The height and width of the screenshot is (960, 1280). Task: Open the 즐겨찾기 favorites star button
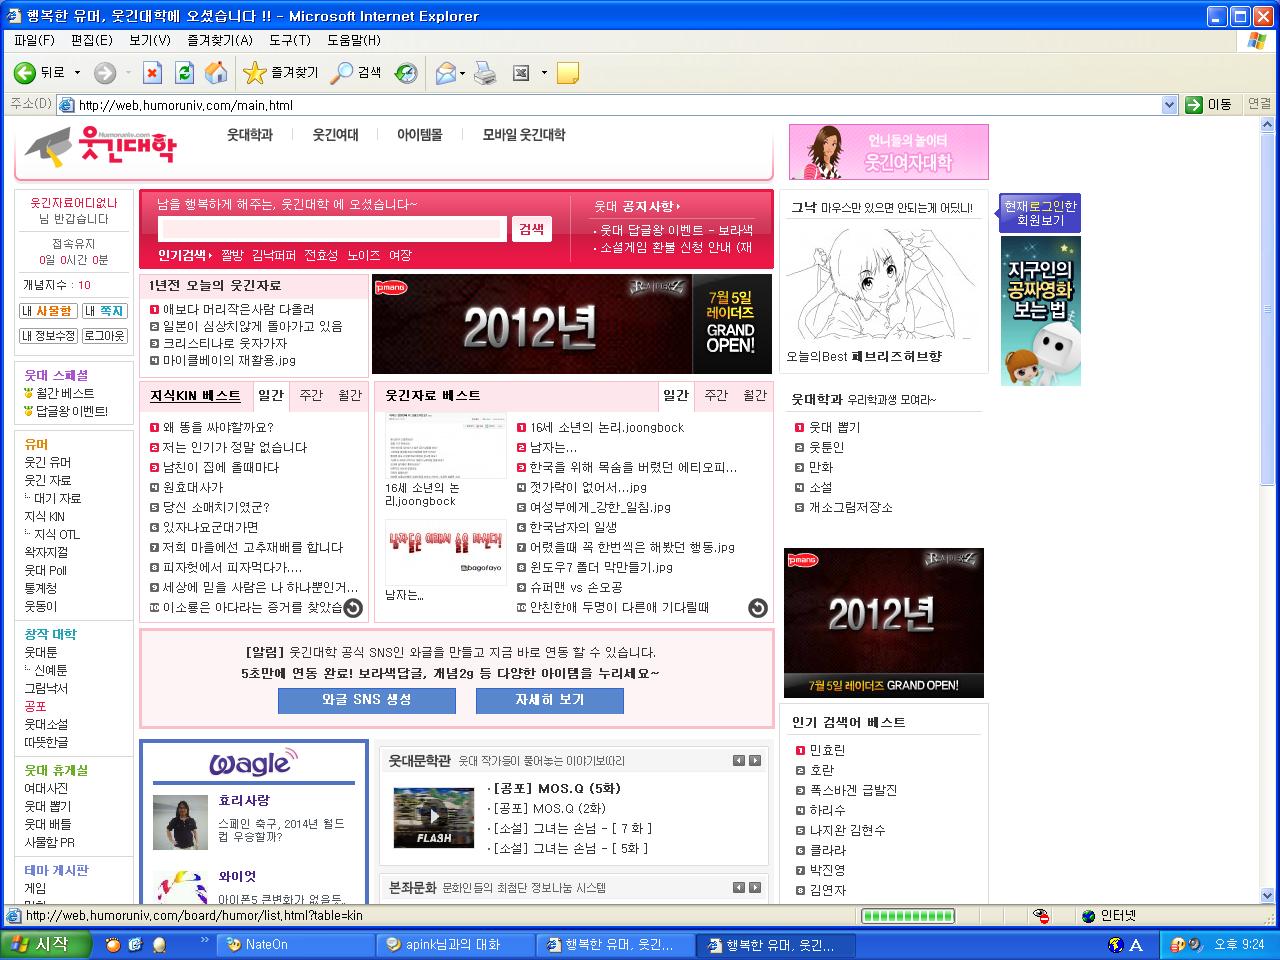(282, 73)
